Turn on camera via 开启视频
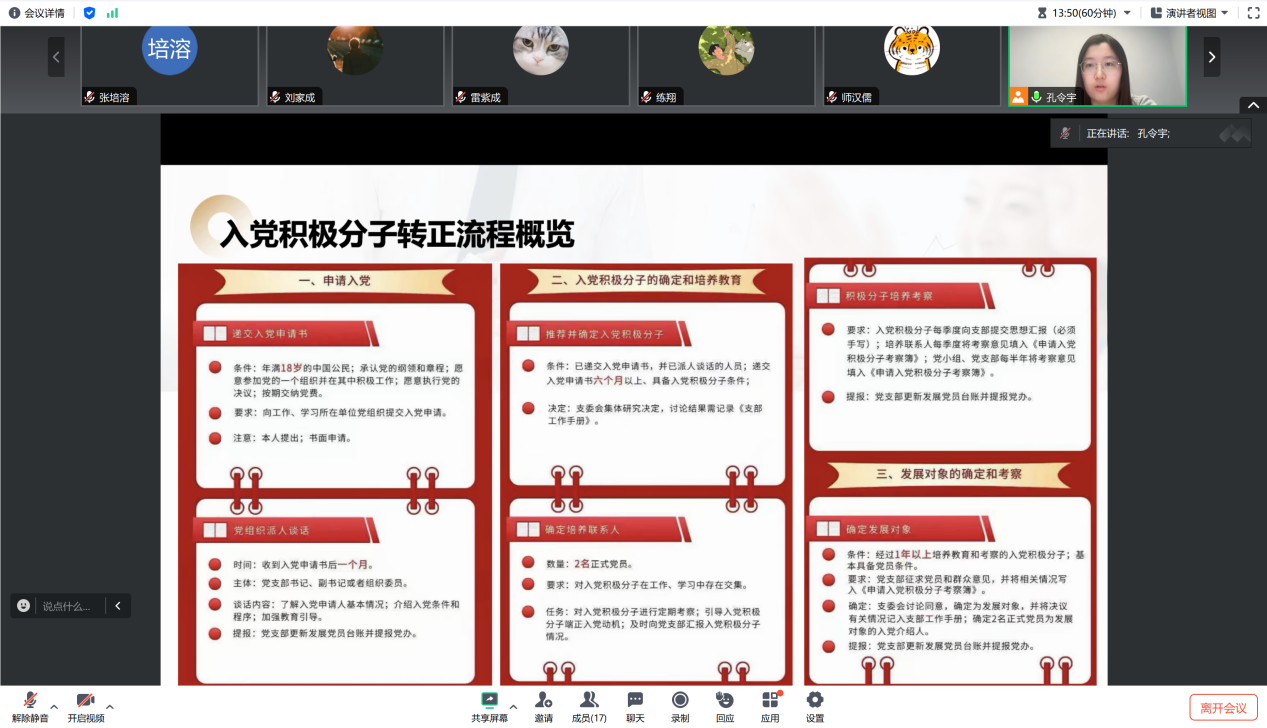The width and height of the screenshot is (1267, 728). point(86,706)
